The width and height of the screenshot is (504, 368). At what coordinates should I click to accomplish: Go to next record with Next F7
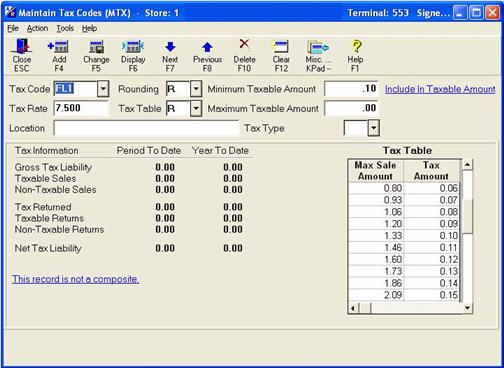click(x=170, y=55)
